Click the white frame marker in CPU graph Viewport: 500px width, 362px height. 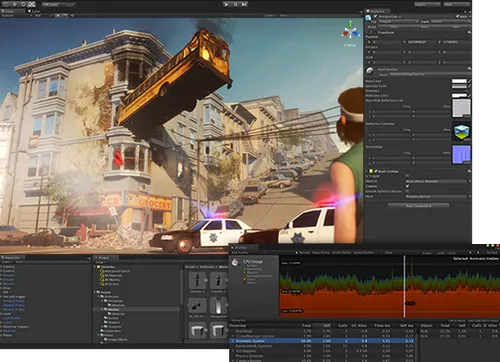point(405,287)
